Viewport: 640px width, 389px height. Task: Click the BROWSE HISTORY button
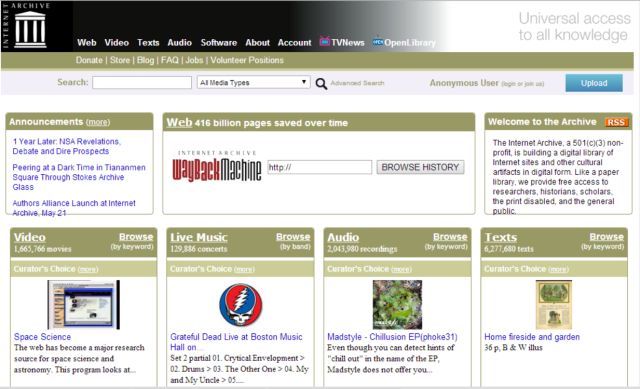[420, 167]
